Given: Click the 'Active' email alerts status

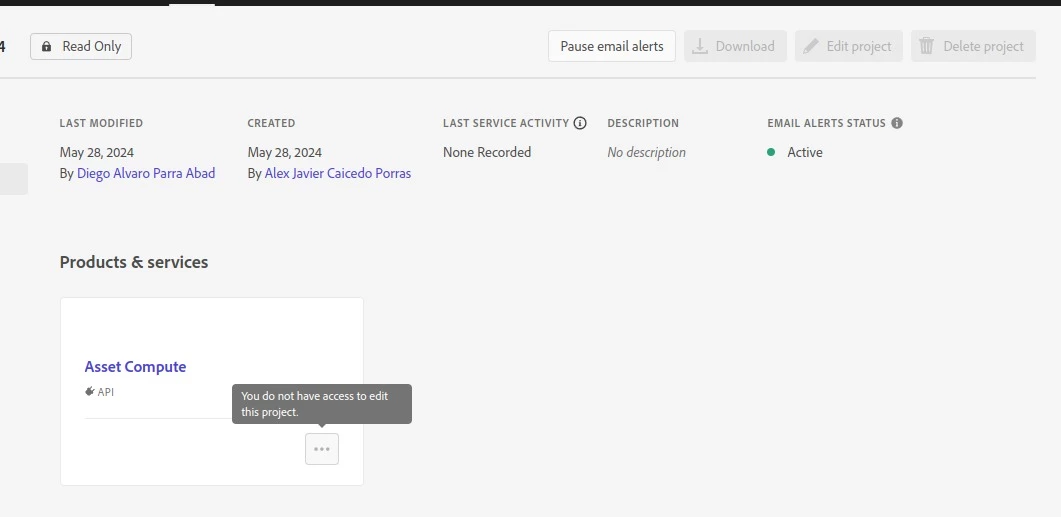Looking at the screenshot, I should pyautogui.click(x=805, y=152).
